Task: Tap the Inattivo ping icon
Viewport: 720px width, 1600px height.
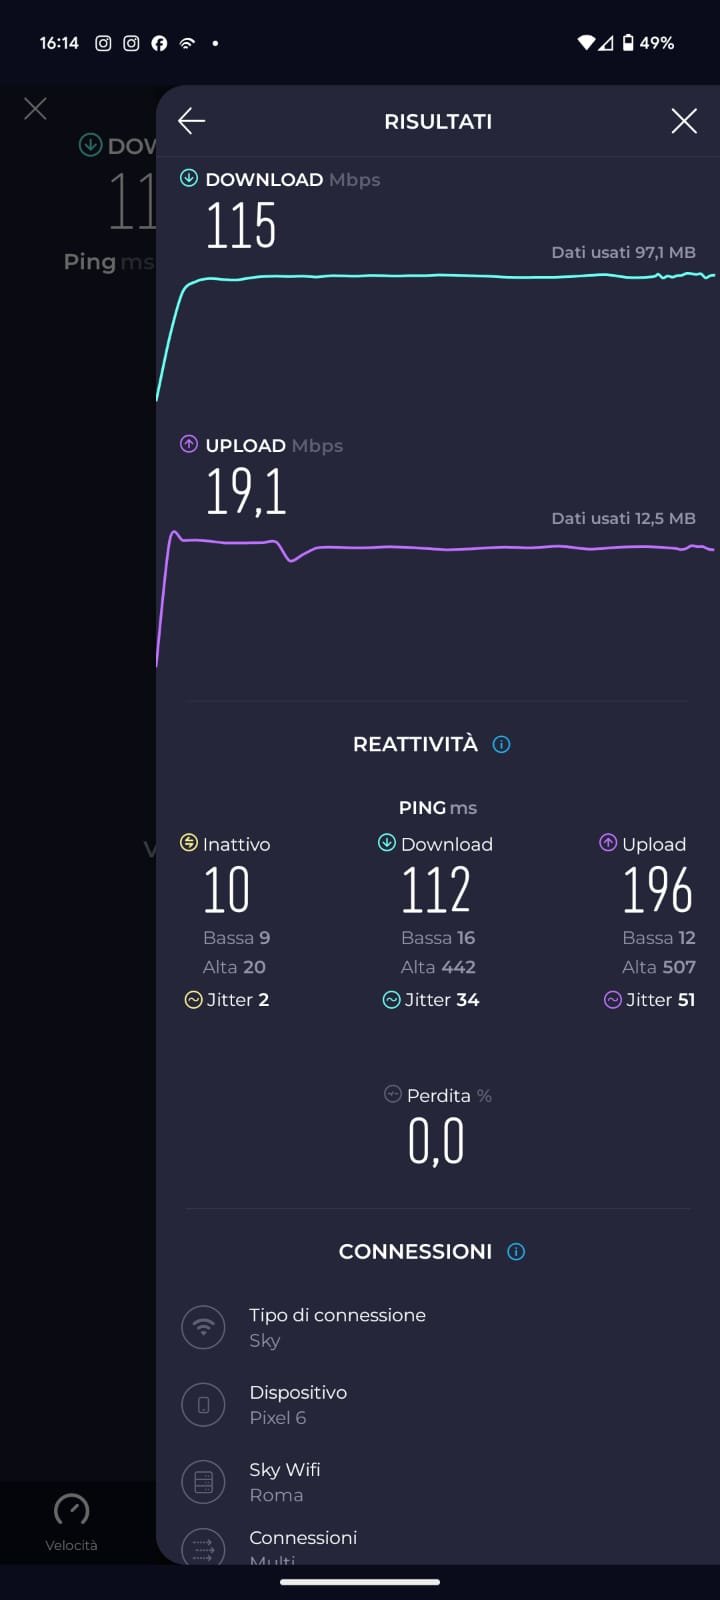Action: coord(188,843)
